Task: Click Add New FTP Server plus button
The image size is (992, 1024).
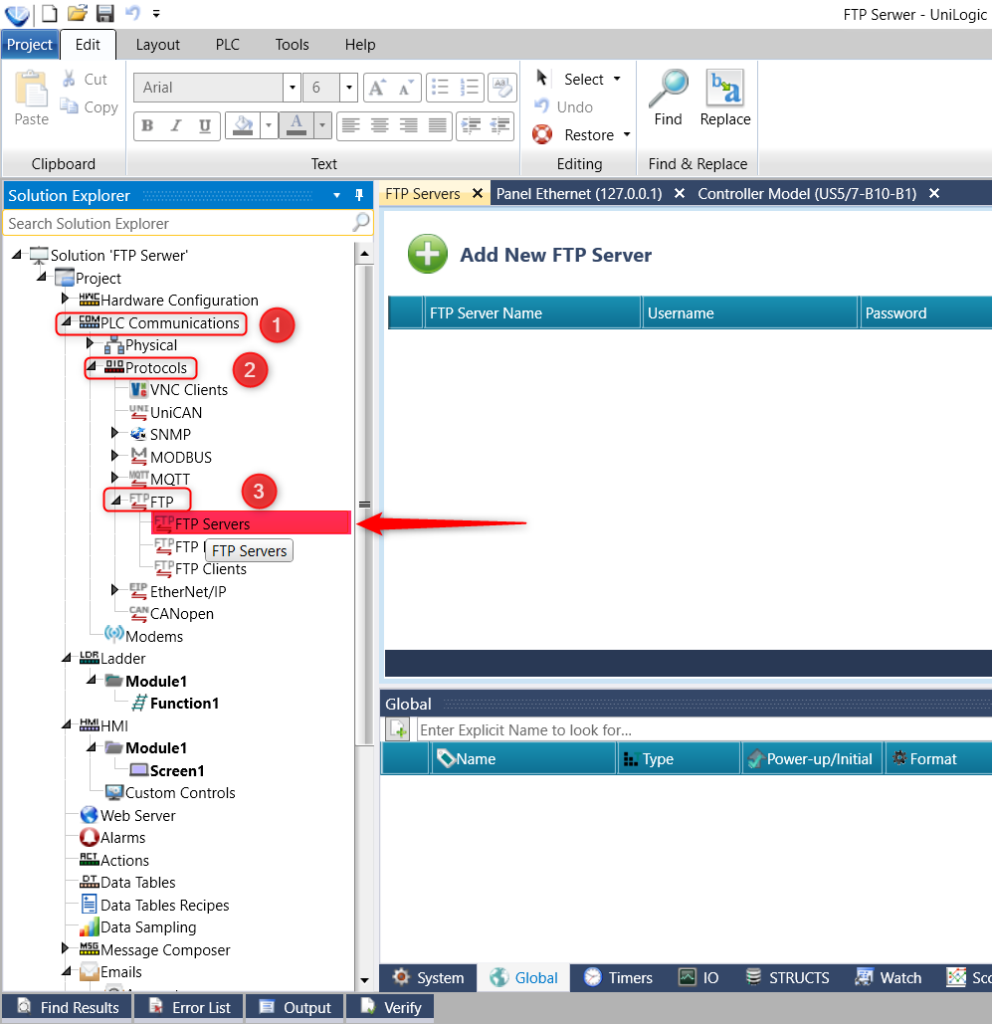Action: [428, 254]
